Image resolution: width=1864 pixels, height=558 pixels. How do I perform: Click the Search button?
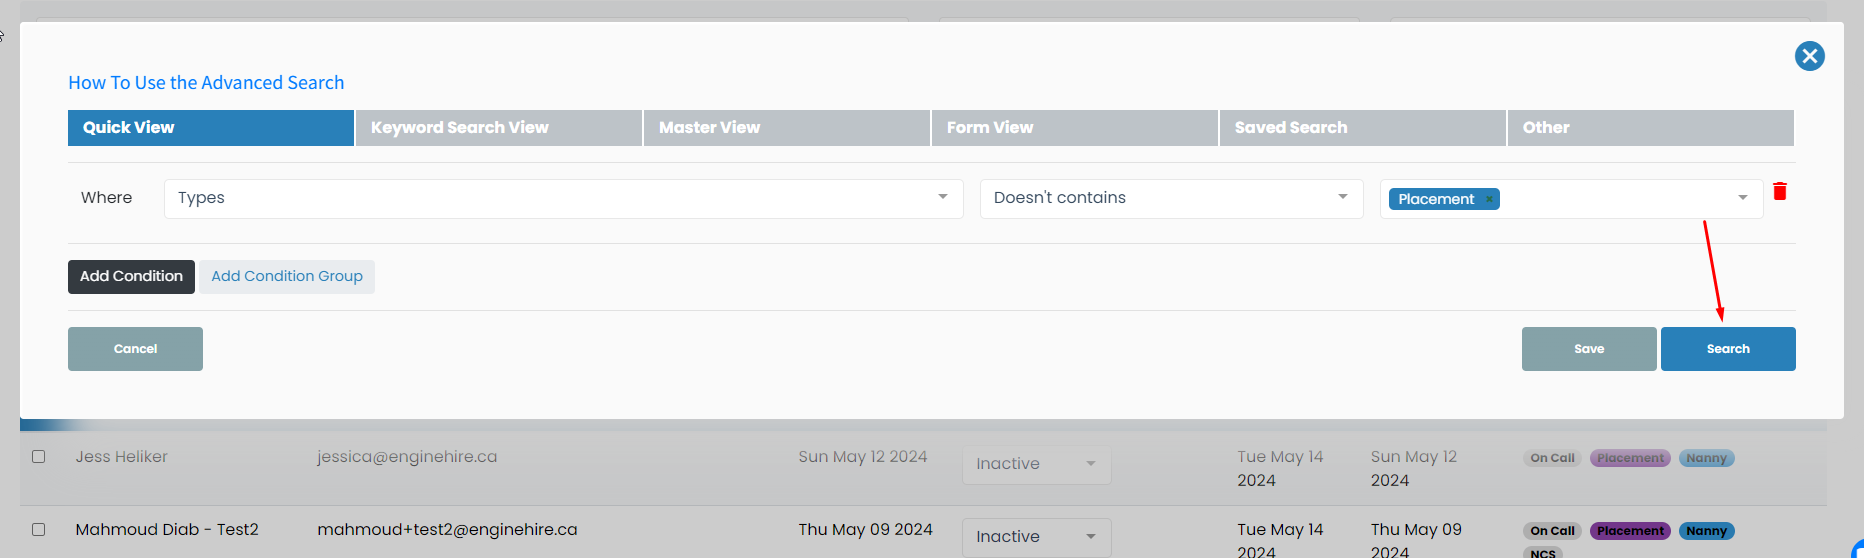point(1728,349)
